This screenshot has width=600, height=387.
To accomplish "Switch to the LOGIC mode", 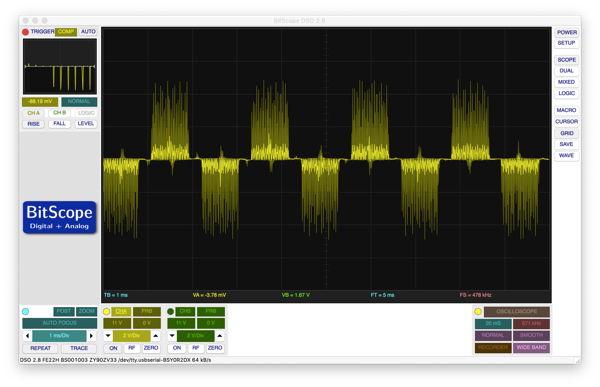I will click(566, 93).
